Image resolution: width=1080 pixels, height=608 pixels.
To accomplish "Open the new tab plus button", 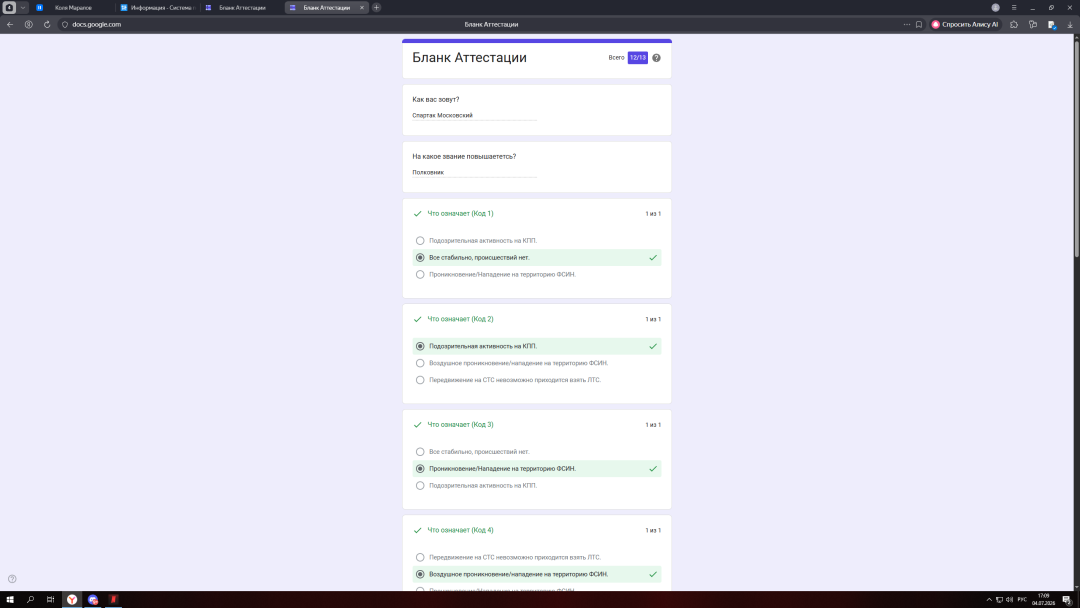I will coord(376,8).
